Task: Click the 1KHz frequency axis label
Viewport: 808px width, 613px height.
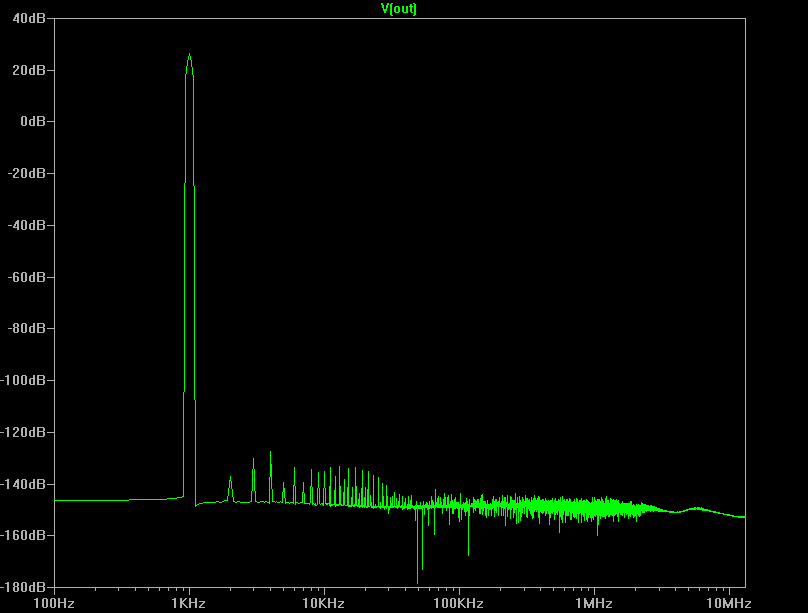Action: click(189, 603)
